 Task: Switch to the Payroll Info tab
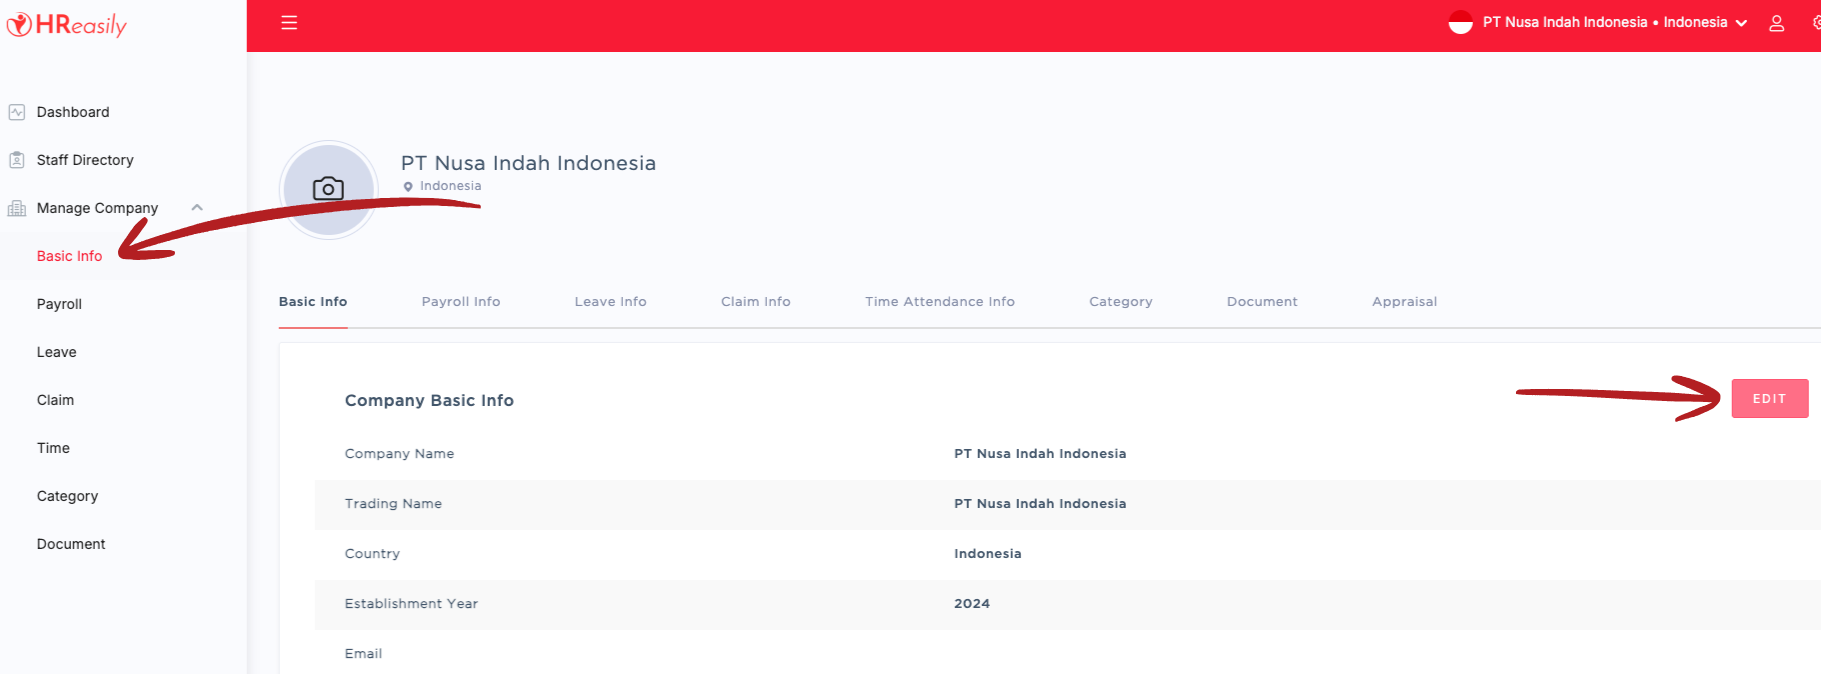[461, 301]
